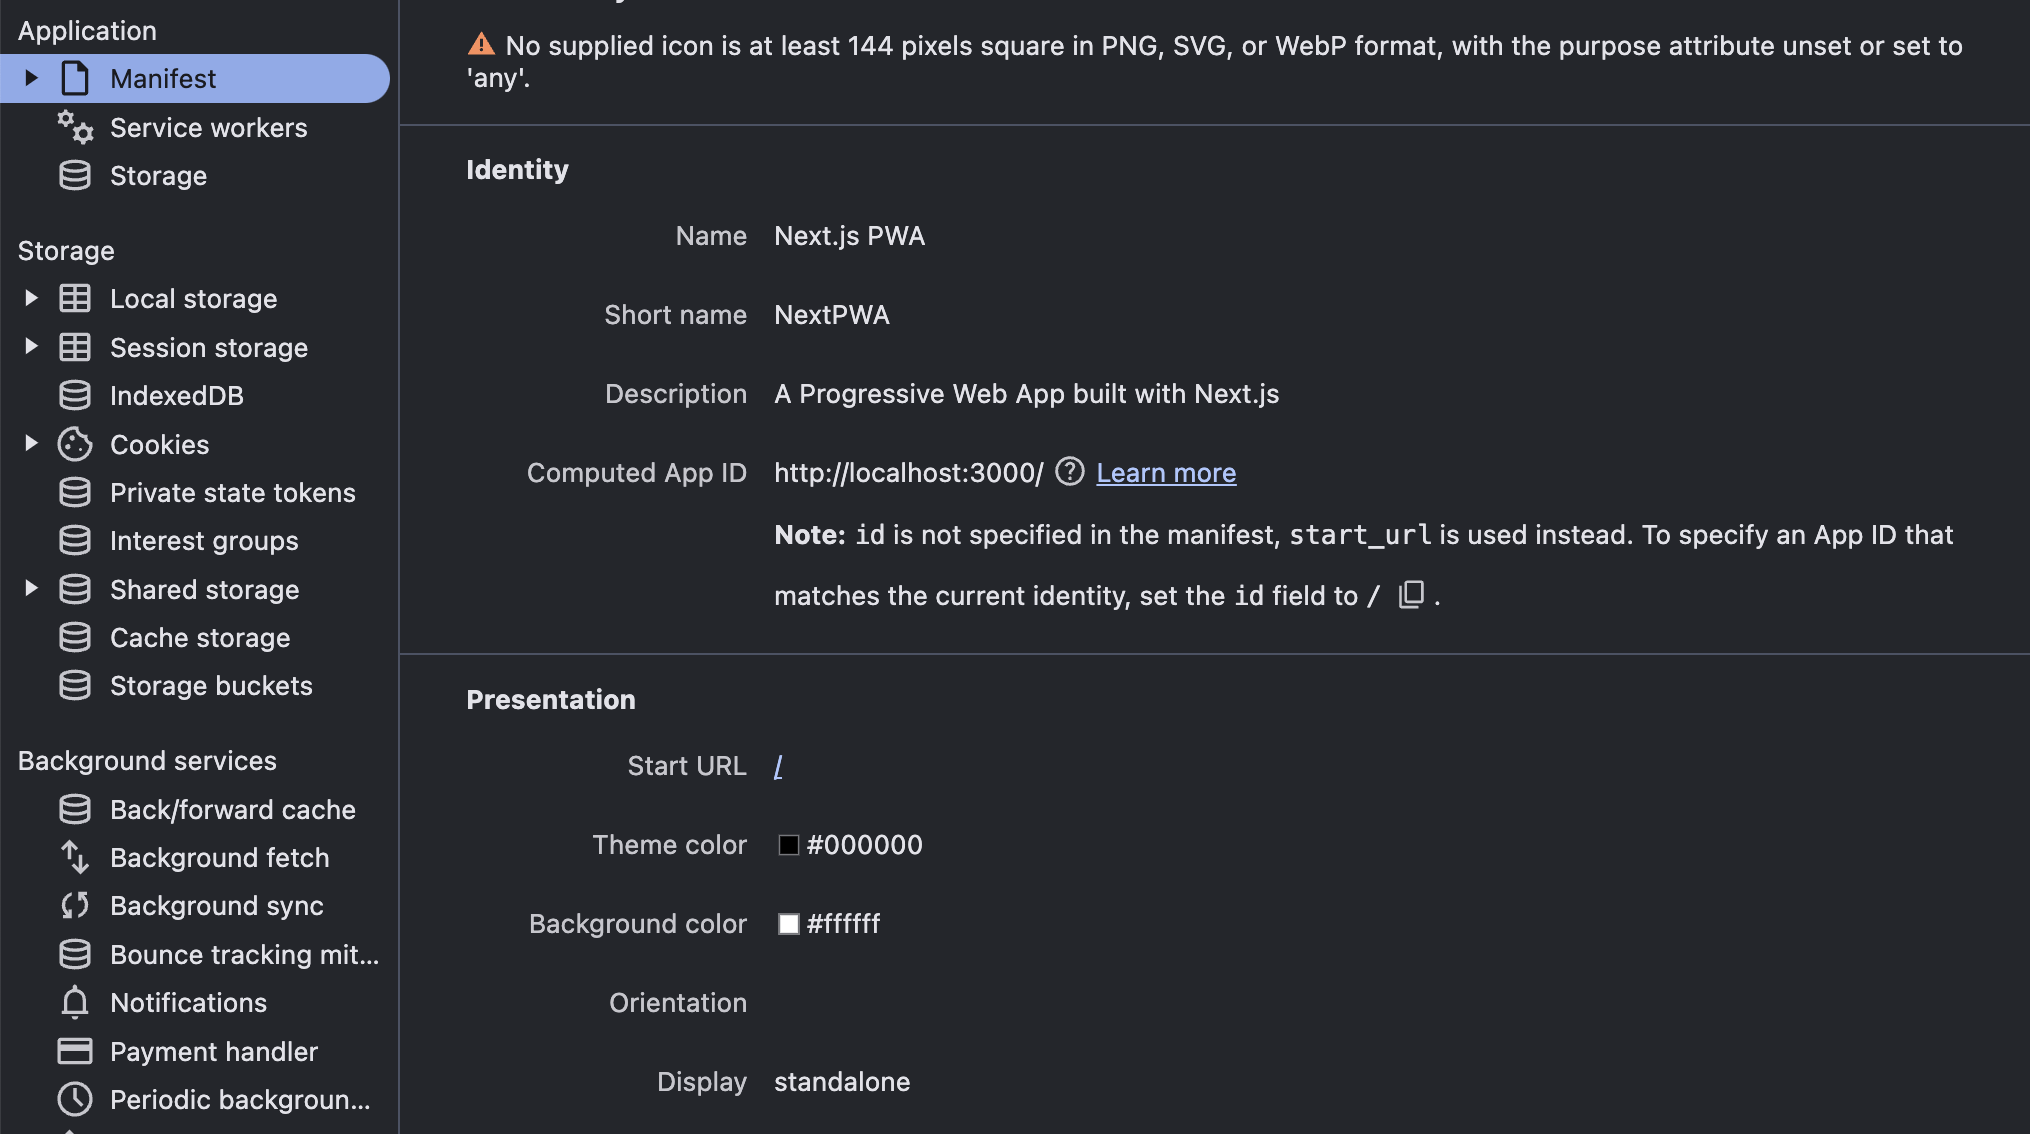This screenshot has width=2030, height=1134.
Task: Select the Service workers panel icon
Action: pyautogui.click(x=75, y=128)
